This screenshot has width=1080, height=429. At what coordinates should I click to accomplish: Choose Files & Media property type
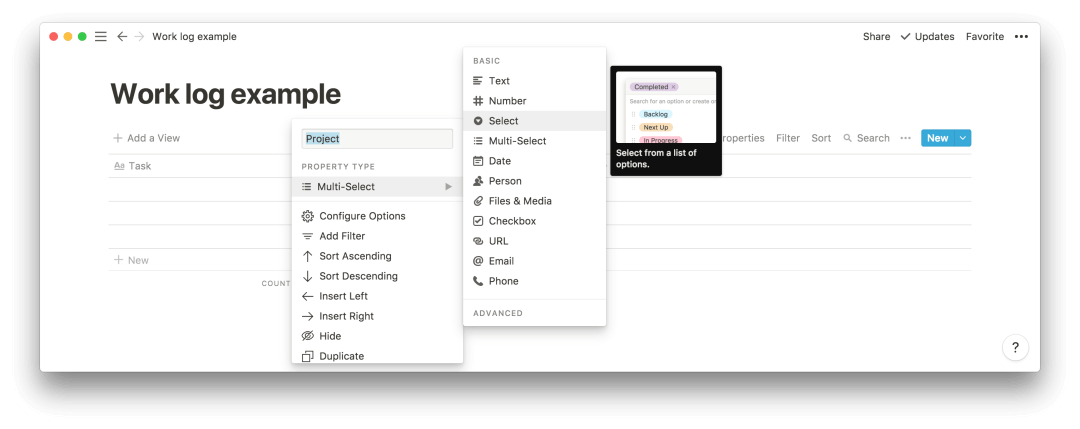click(534, 200)
